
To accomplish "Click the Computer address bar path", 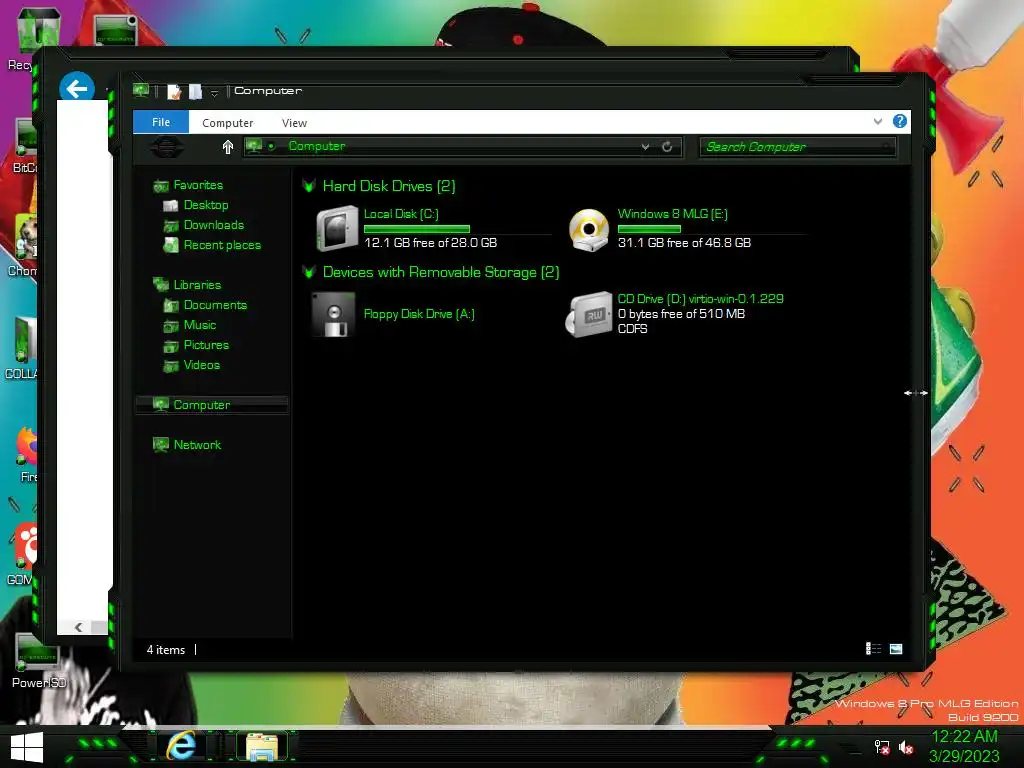I will (x=317, y=146).
